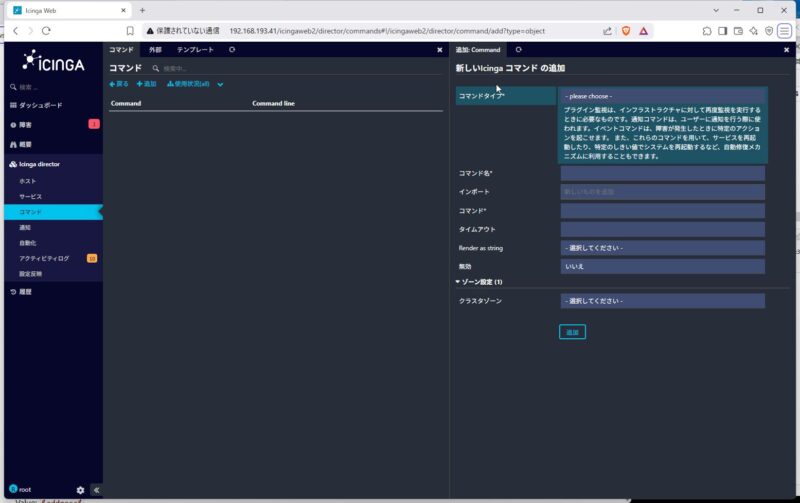Open settings gear in sidebar footer
Image resolution: width=800 pixels, height=503 pixels.
(x=80, y=490)
